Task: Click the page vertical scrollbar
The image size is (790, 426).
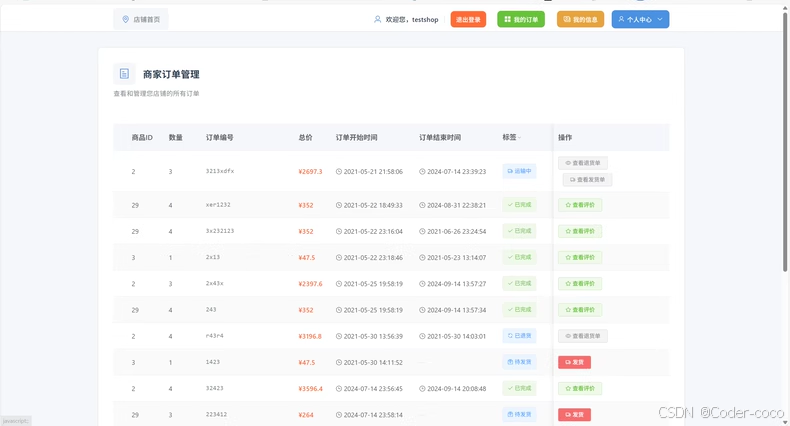Action: (x=785, y=141)
